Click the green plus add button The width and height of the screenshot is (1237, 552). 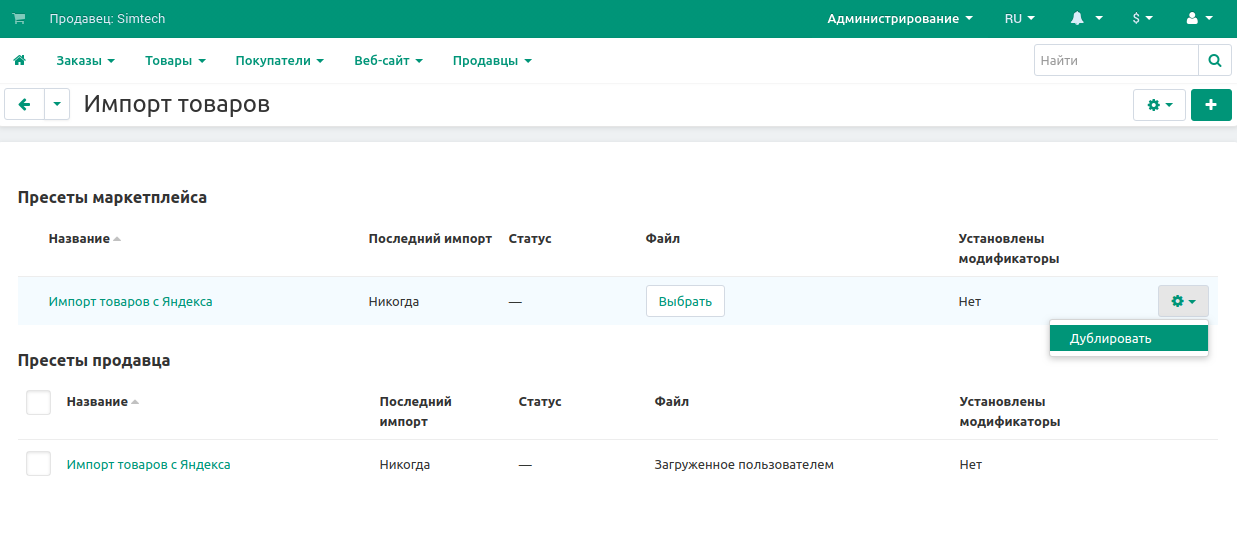(x=1211, y=105)
